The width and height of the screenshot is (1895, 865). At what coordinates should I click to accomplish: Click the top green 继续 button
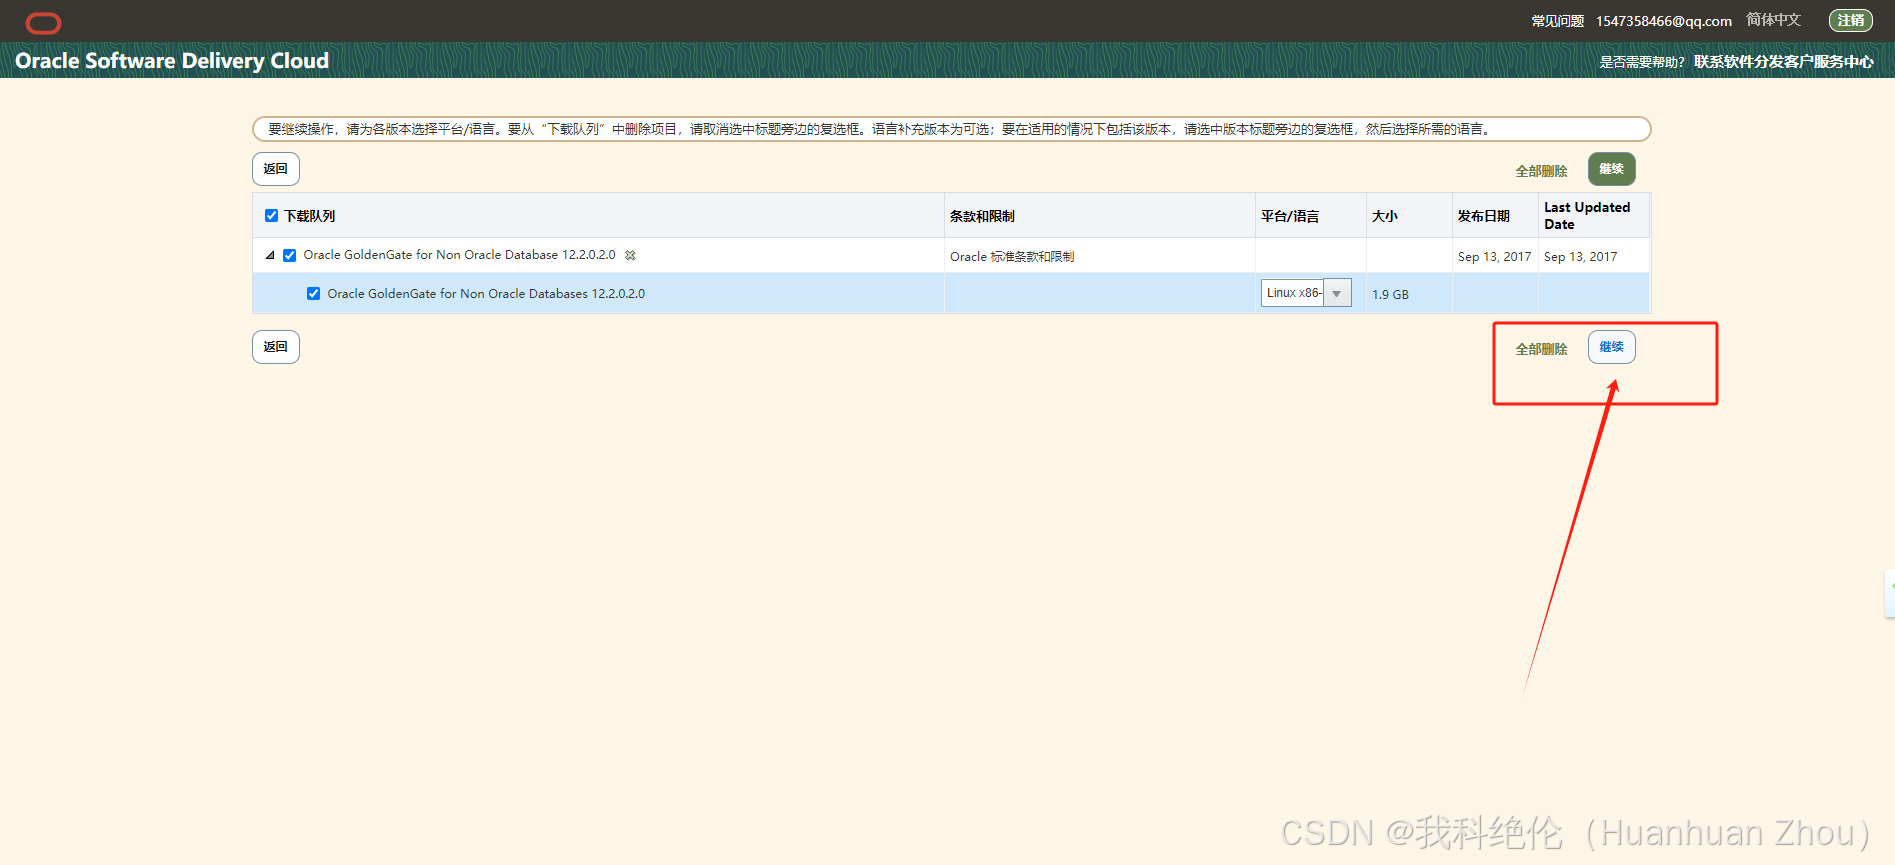(1611, 169)
